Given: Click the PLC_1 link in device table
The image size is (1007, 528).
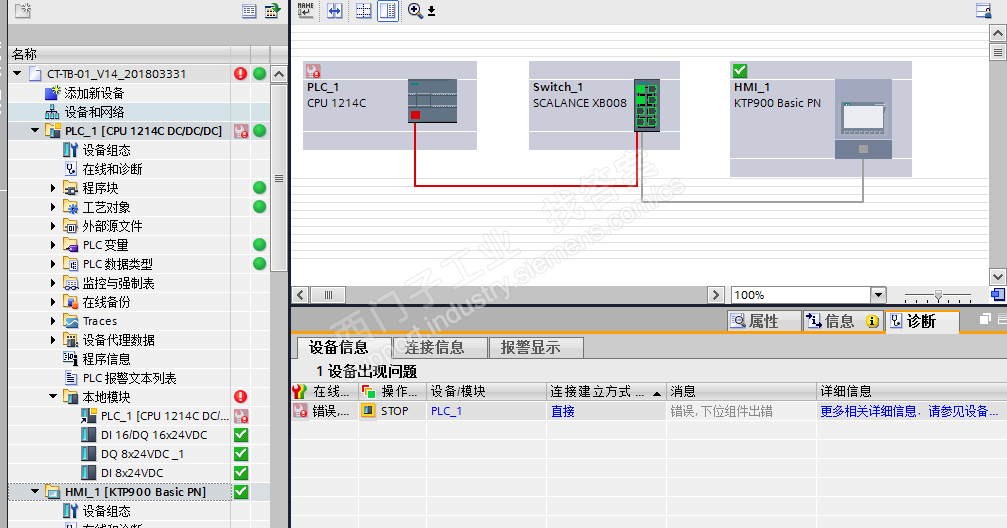Looking at the screenshot, I should pos(446,411).
